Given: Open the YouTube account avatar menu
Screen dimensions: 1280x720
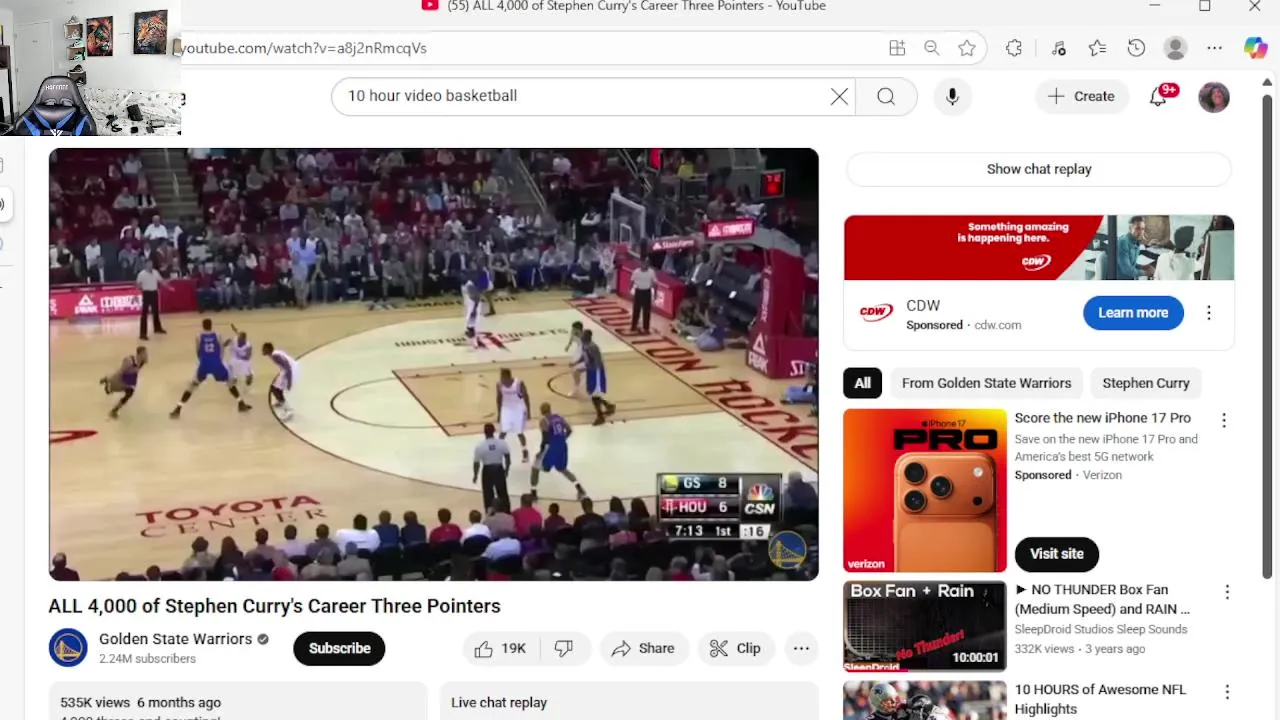Looking at the screenshot, I should (1213, 97).
